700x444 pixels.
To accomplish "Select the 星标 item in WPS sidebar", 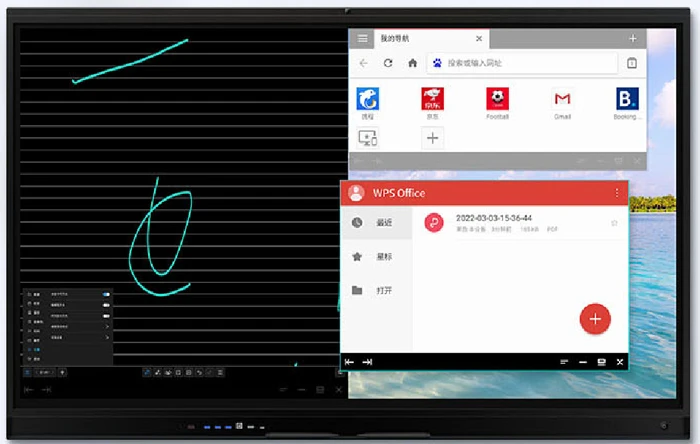I will (378, 257).
